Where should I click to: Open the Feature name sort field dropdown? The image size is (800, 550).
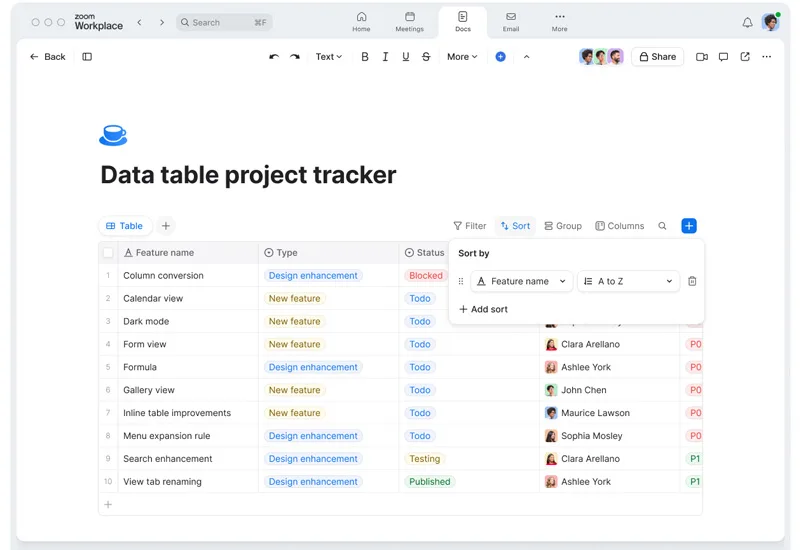coord(522,282)
